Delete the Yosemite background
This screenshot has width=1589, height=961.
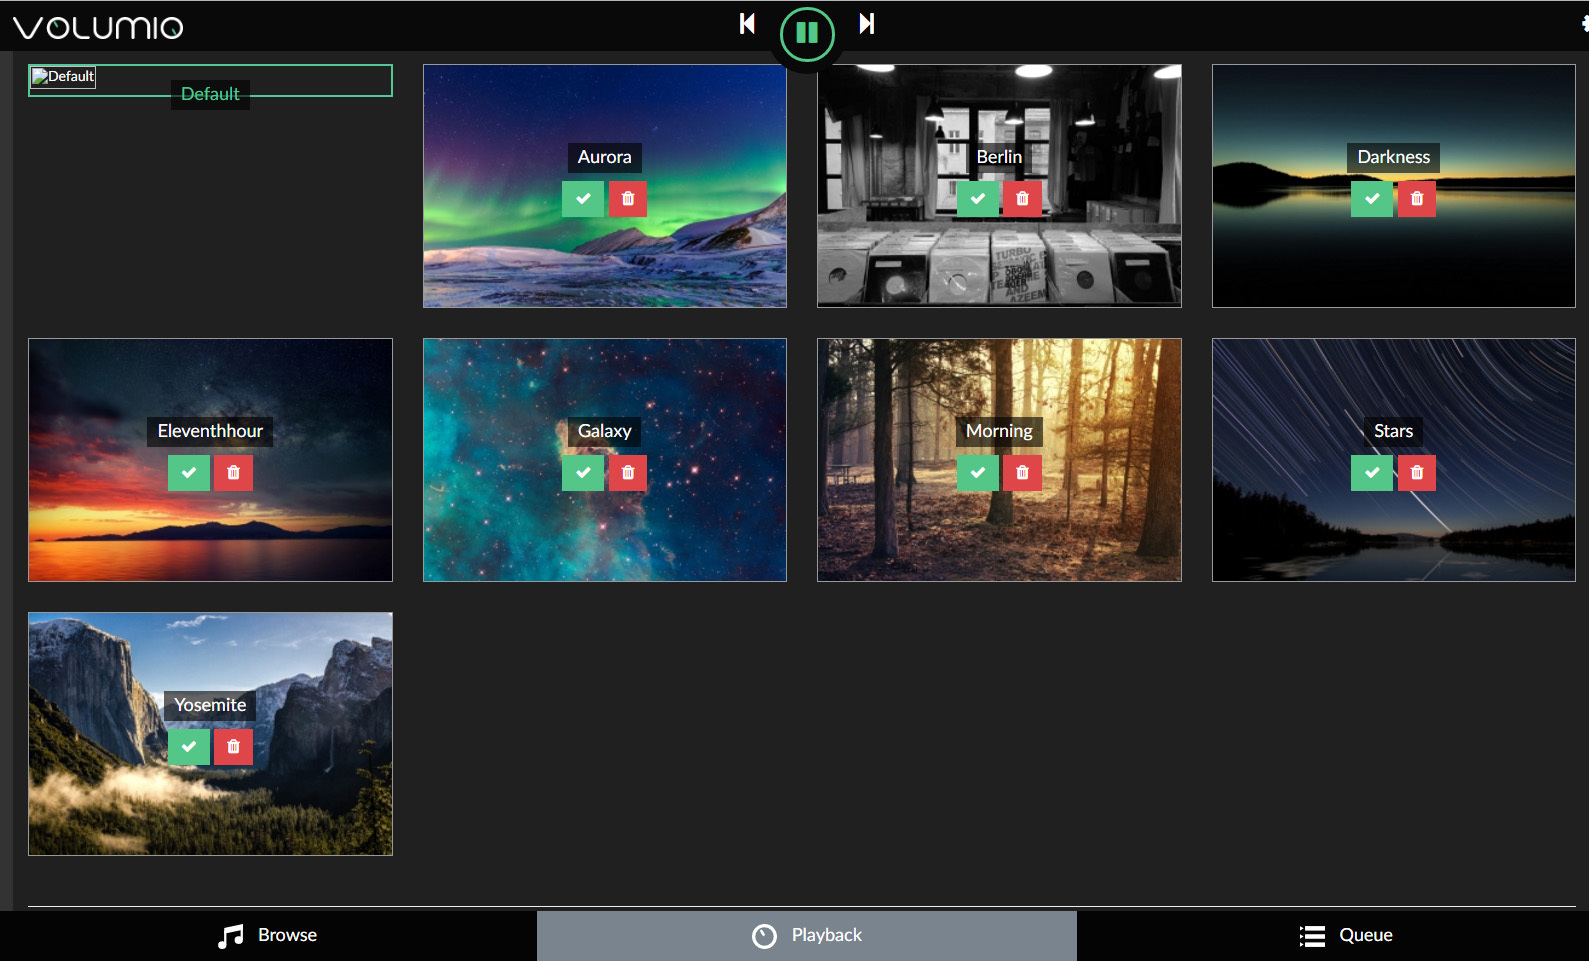(x=234, y=747)
